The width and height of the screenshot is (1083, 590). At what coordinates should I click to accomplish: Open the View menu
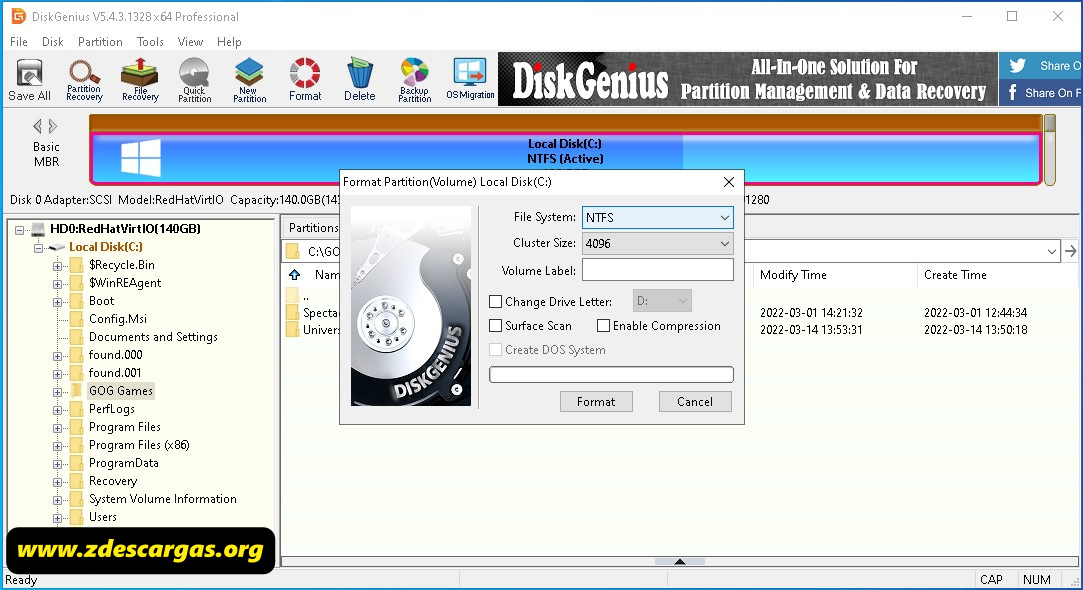(x=190, y=41)
